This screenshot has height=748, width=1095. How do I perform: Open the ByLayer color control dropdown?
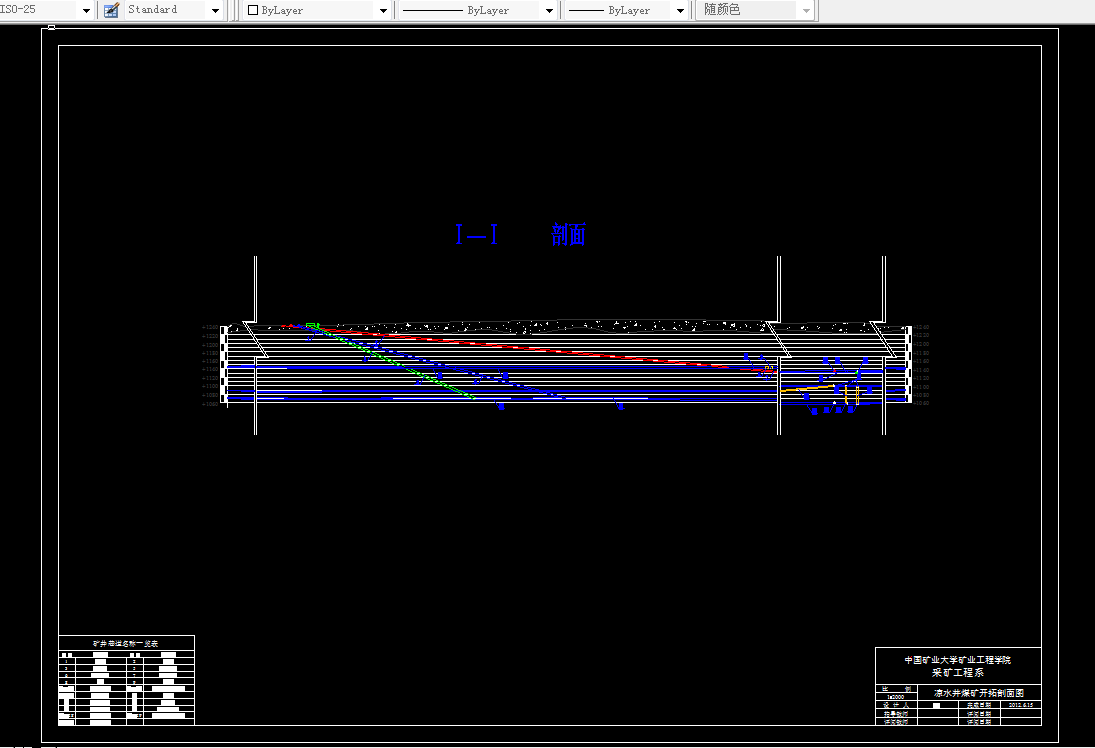coord(383,10)
